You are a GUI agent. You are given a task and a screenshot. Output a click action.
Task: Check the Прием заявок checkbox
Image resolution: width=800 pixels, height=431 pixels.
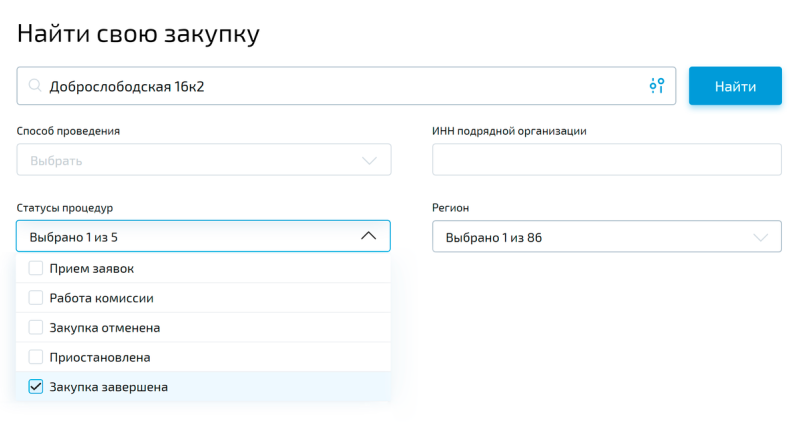pyautogui.click(x=36, y=268)
